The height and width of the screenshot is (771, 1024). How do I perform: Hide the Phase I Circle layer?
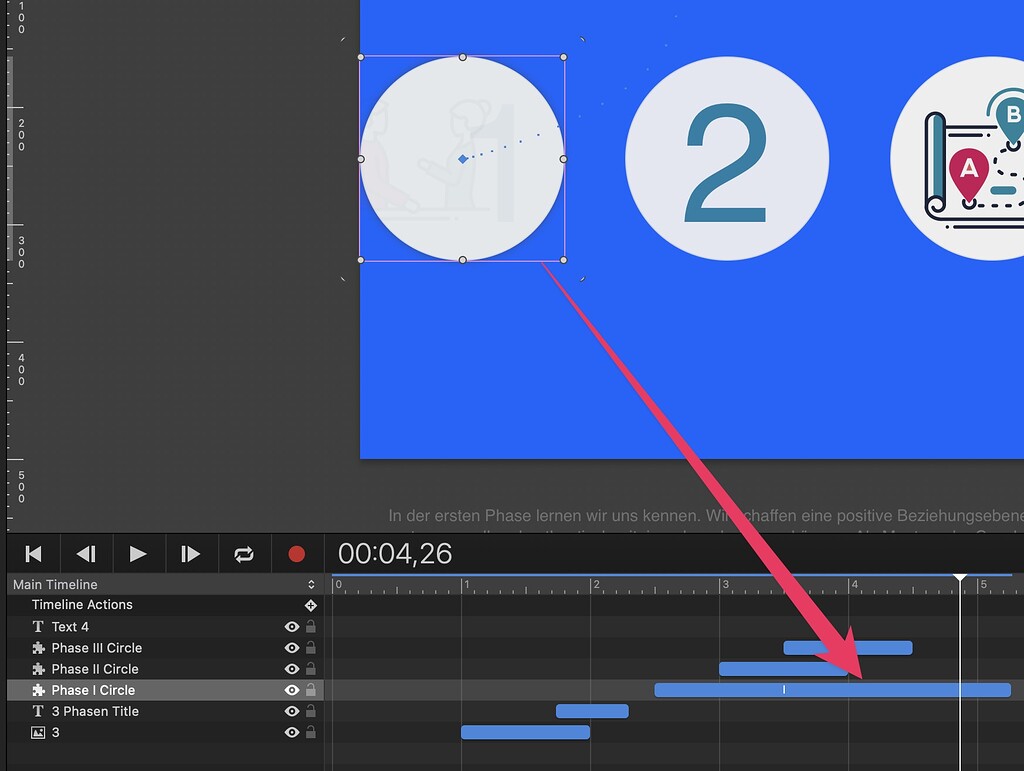[291, 690]
